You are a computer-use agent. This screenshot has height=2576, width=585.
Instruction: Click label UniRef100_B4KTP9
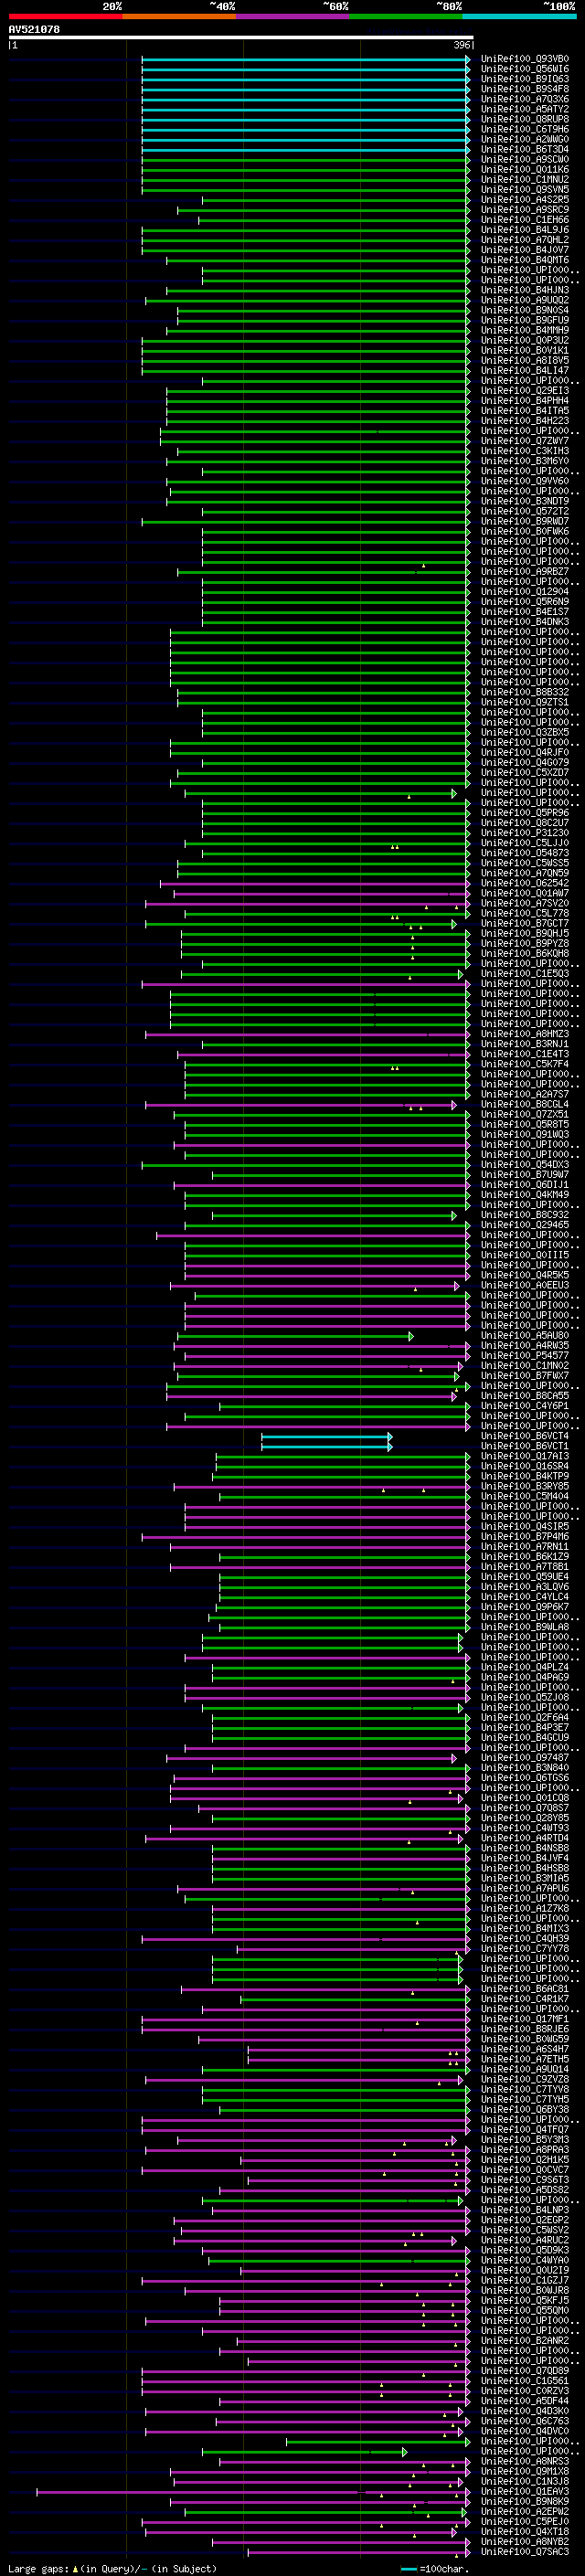[x=524, y=1476]
